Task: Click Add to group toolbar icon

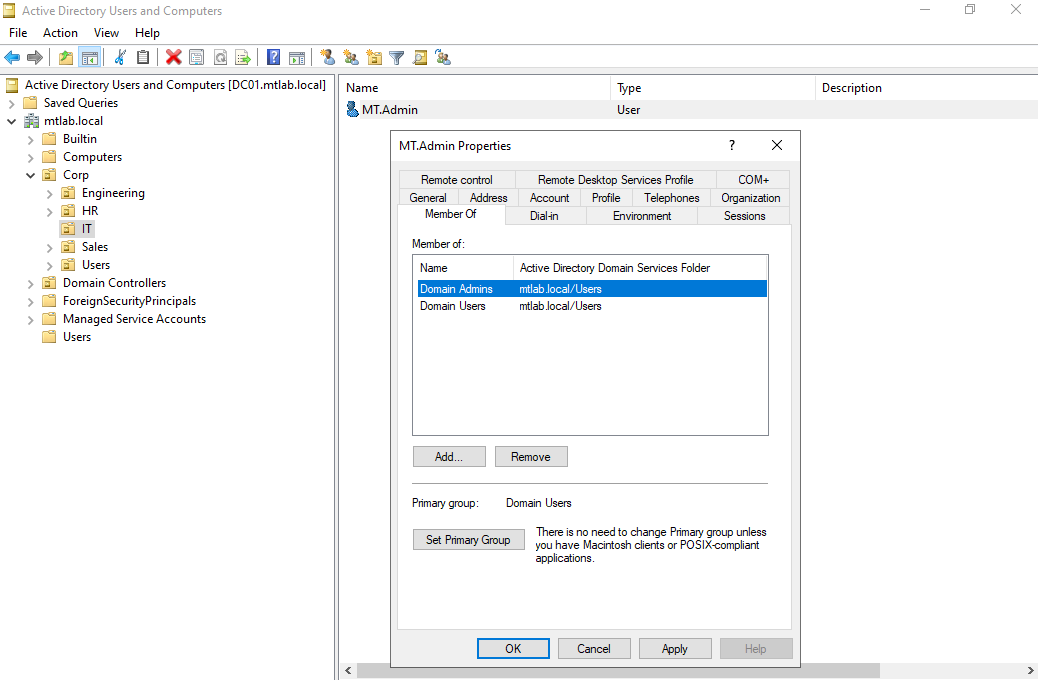Action: [443, 58]
